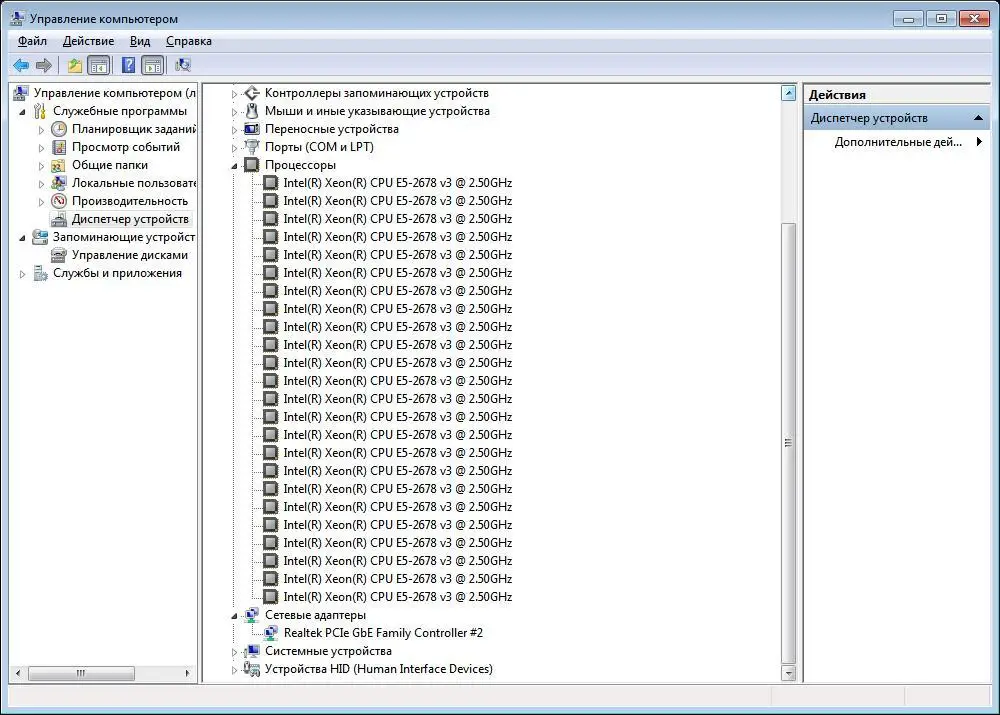Click the Общие папки folder icon

pos(59,165)
